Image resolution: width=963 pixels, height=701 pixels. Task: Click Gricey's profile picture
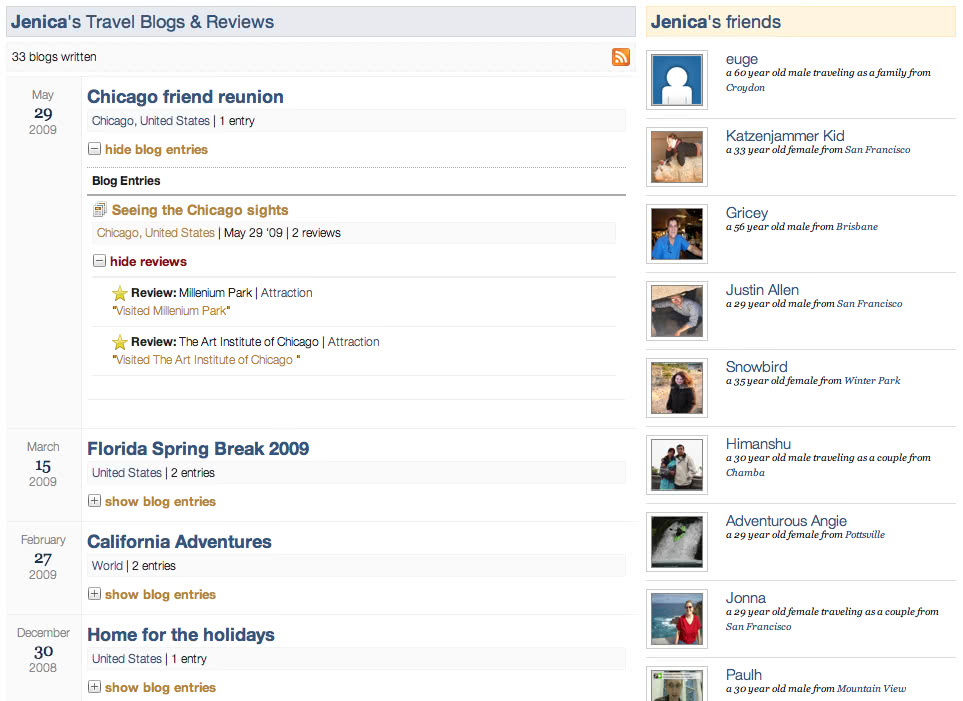(x=677, y=234)
